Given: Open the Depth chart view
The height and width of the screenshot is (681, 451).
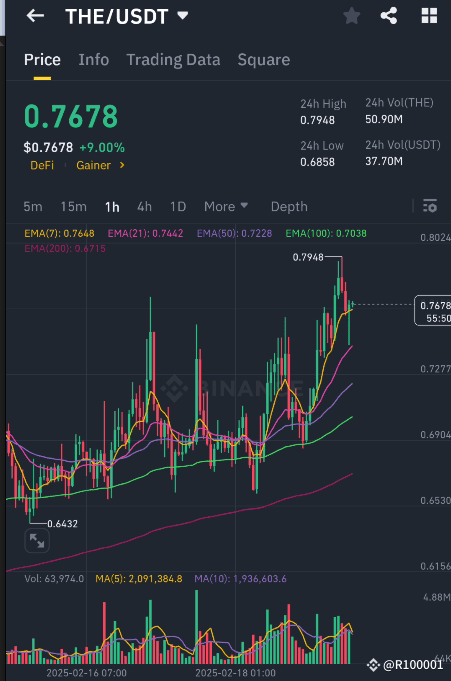Looking at the screenshot, I should click(x=289, y=207).
